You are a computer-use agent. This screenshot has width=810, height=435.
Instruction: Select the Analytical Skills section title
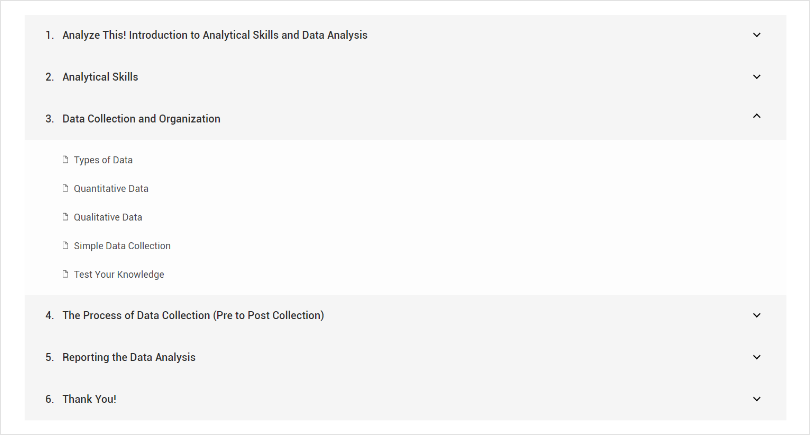click(x=100, y=77)
